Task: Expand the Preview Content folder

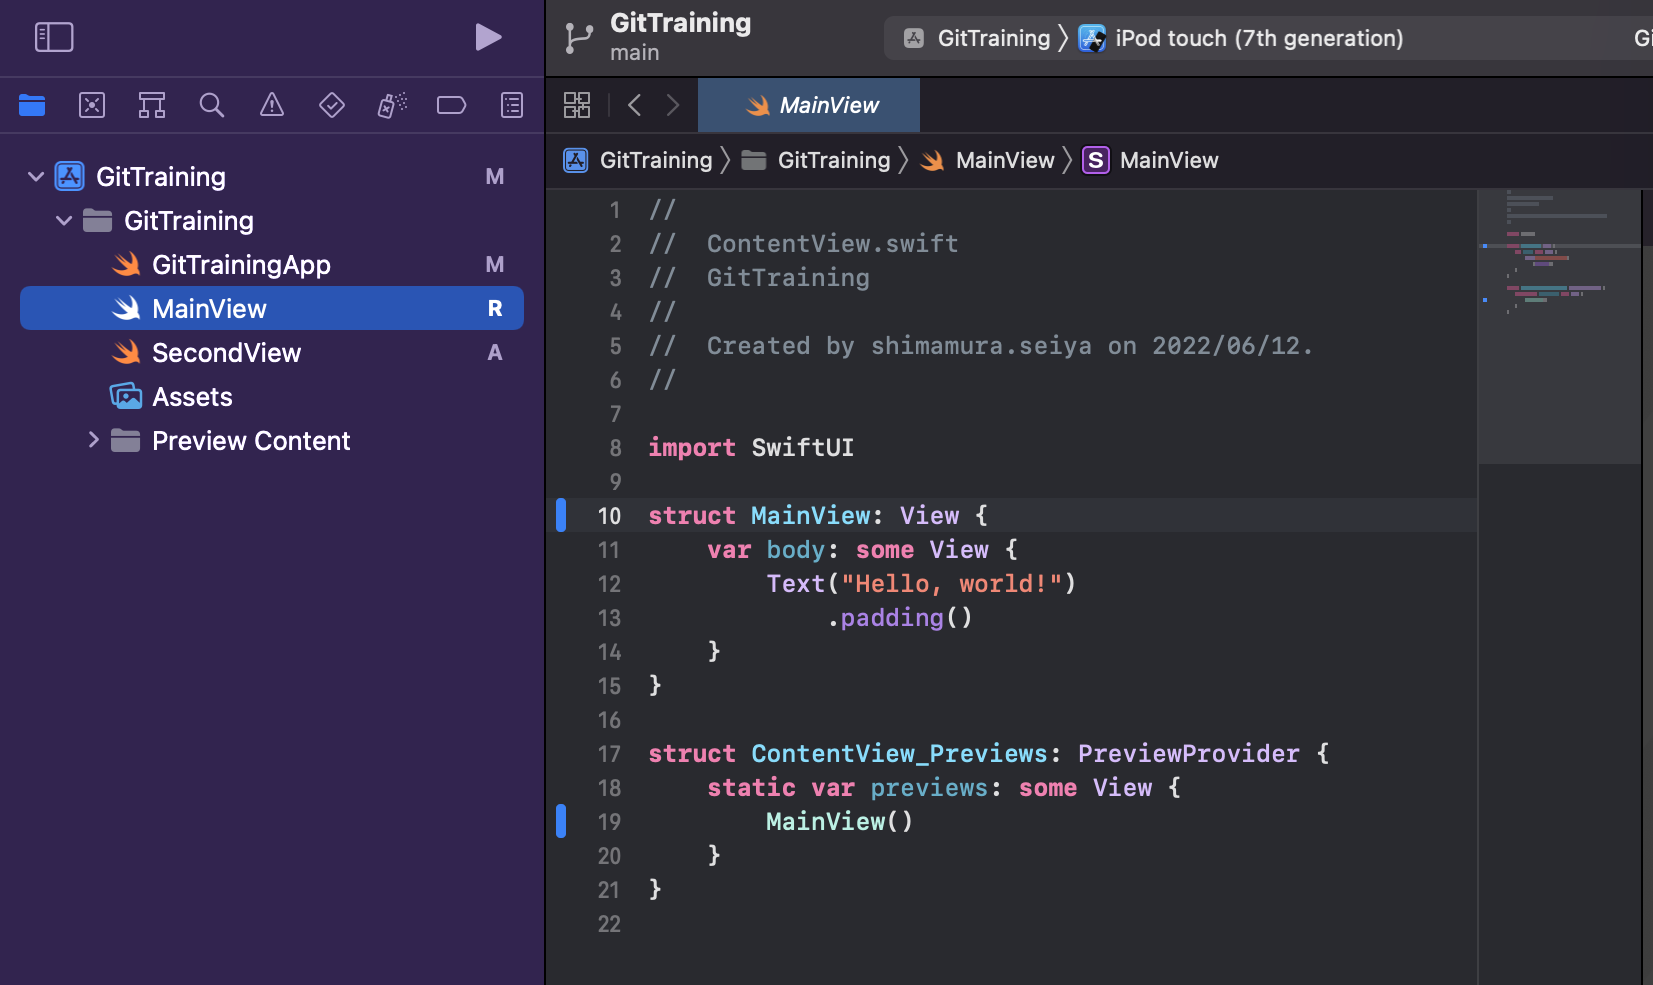Action: [94, 440]
